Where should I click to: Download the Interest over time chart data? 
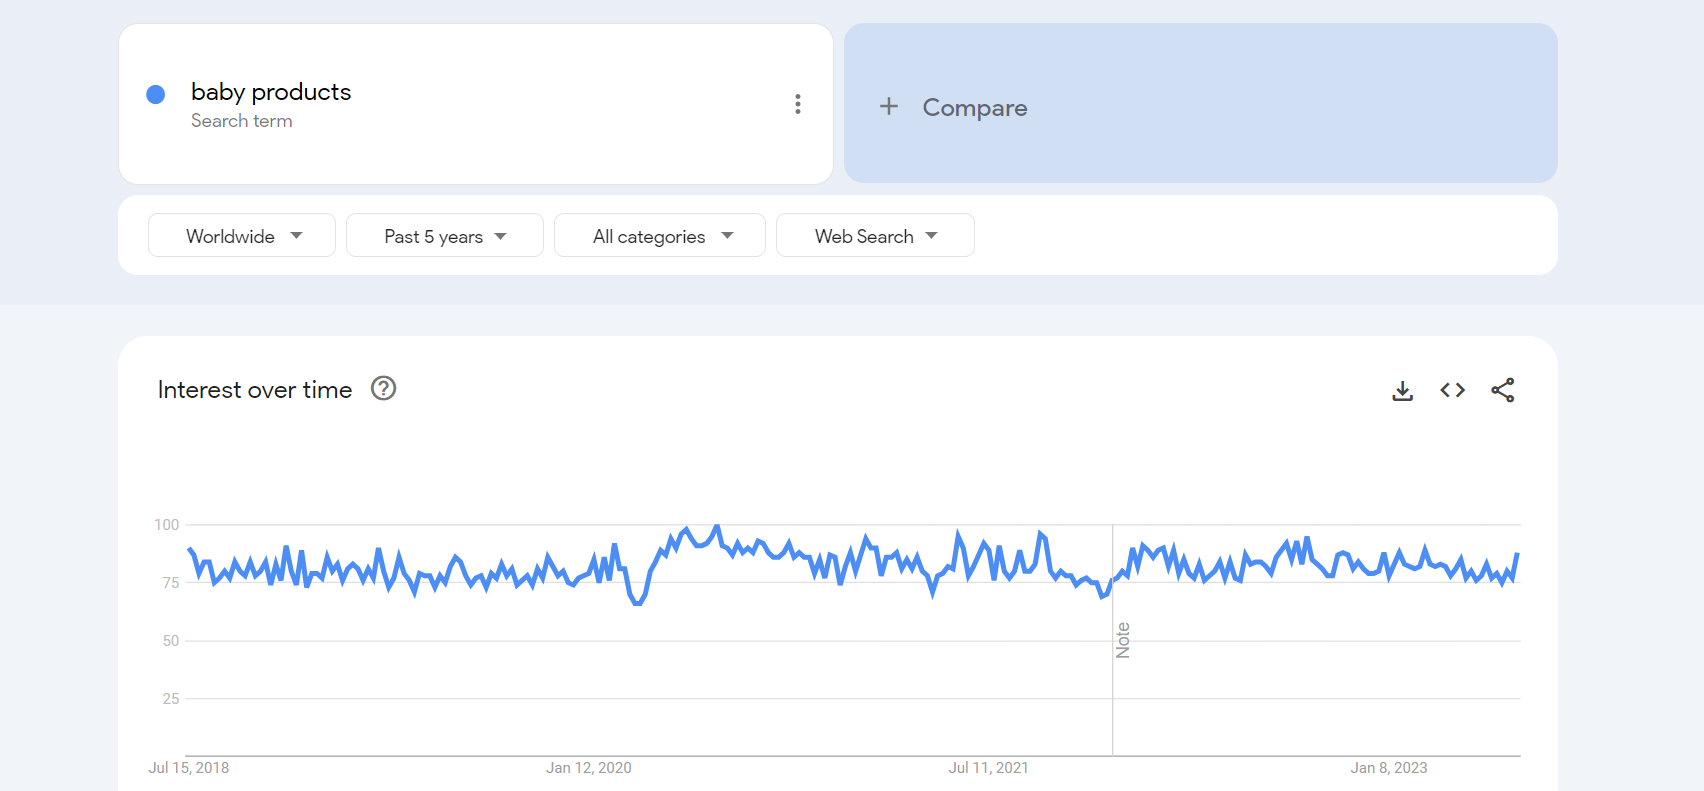click(x=1402, y=391)
